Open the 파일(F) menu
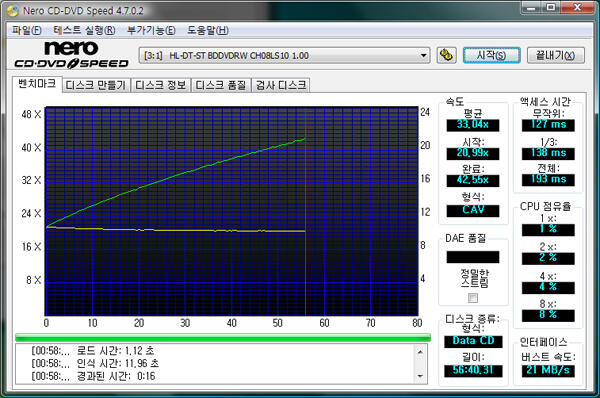 coord(26,30)
